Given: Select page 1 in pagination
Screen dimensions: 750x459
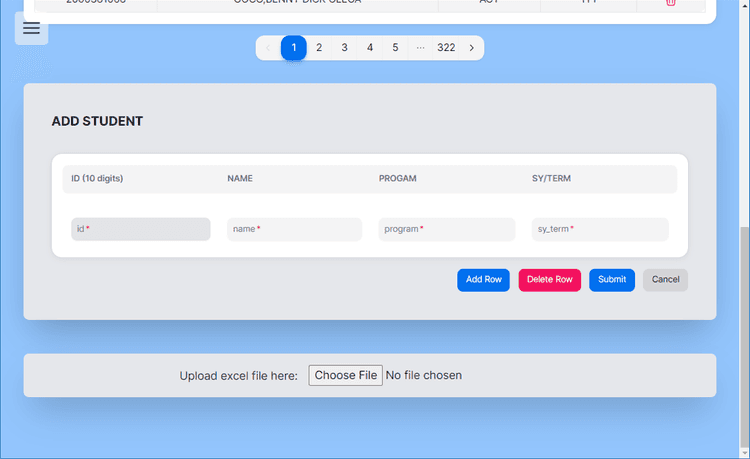Looking at the screenshot, I should (294, 48).
